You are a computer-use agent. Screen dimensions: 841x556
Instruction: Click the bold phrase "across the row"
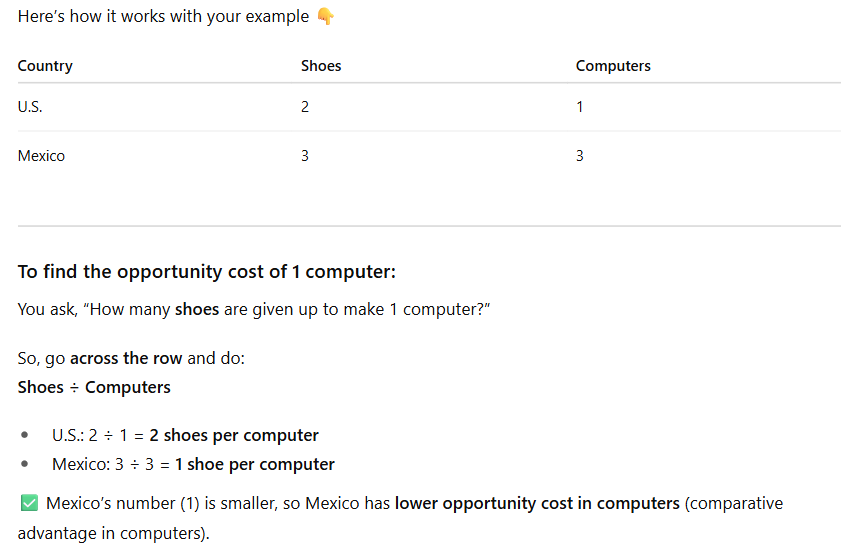[126, 358]
